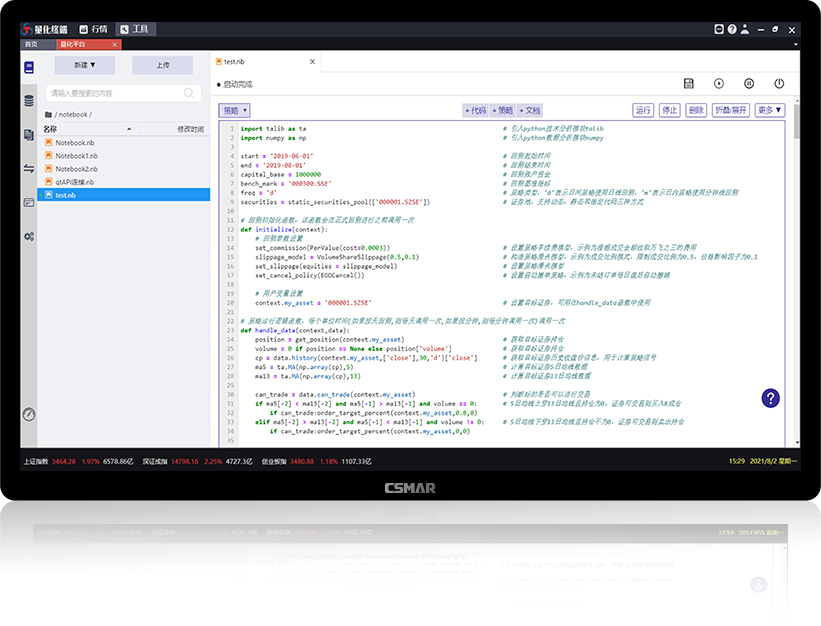The height and width of the screenshot is (626, 821).
Task: Expand the 策略 cell type dropdown
Action: tap(234, 110)
